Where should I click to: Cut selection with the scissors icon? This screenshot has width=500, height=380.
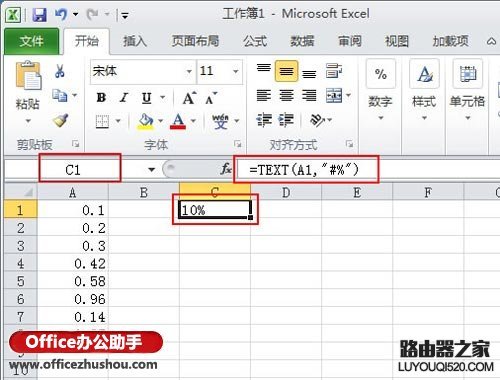(60, 71)
